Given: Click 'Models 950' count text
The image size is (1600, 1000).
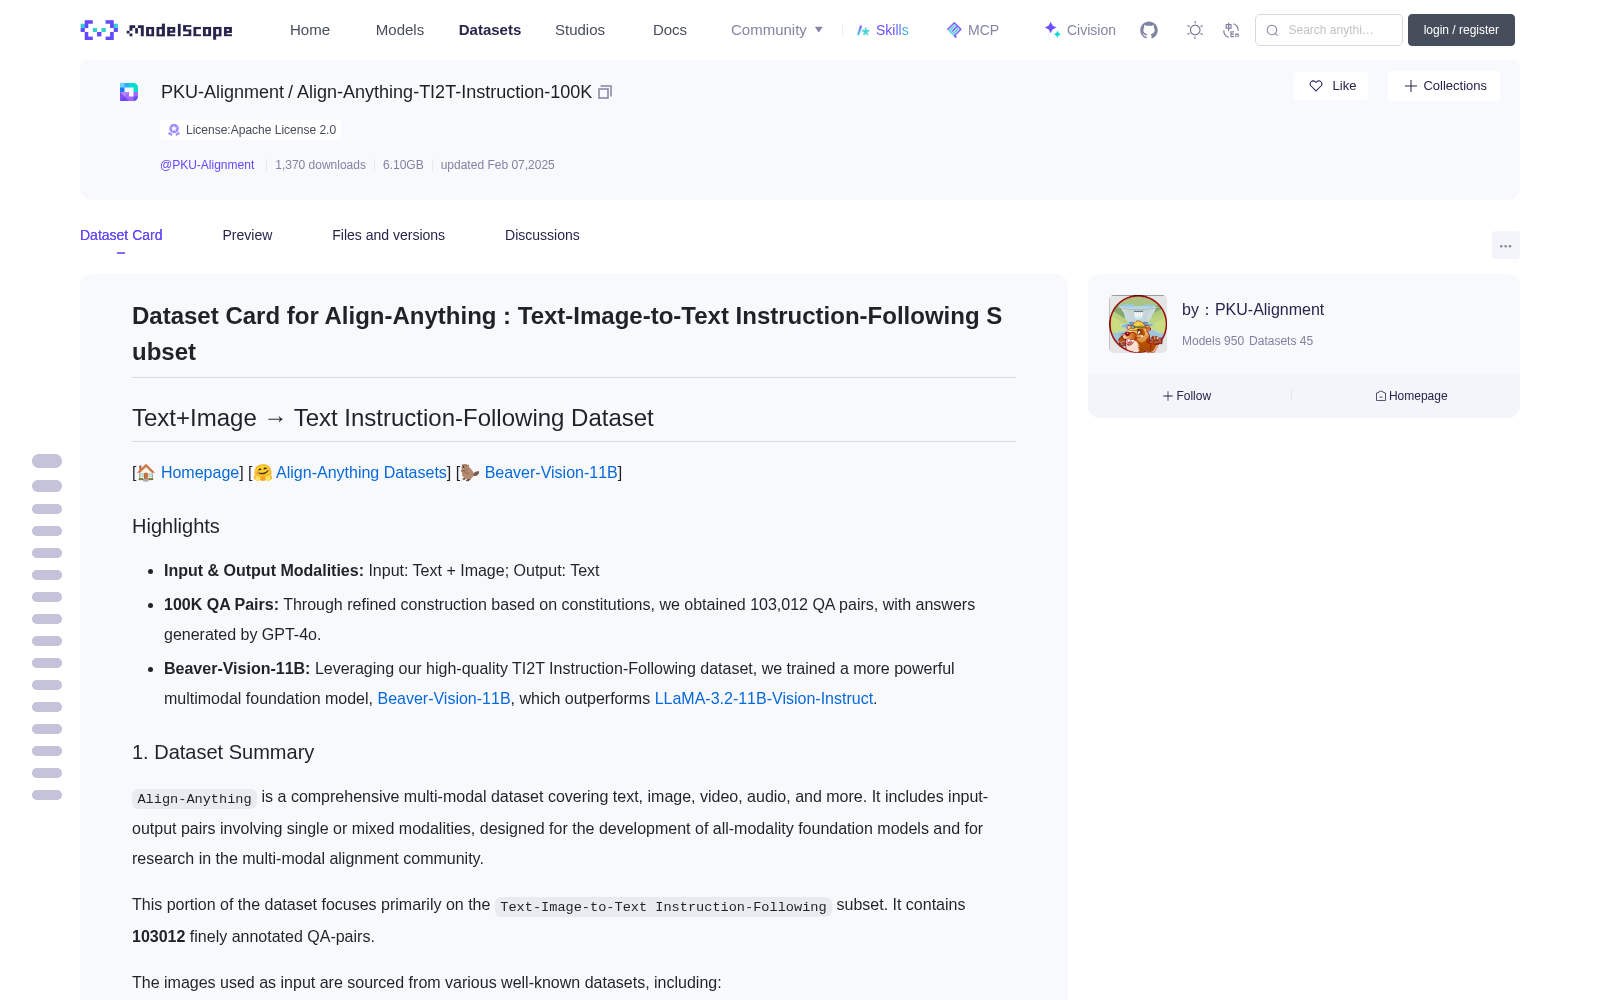Looking at the screenshot, I should (1213, 341).
